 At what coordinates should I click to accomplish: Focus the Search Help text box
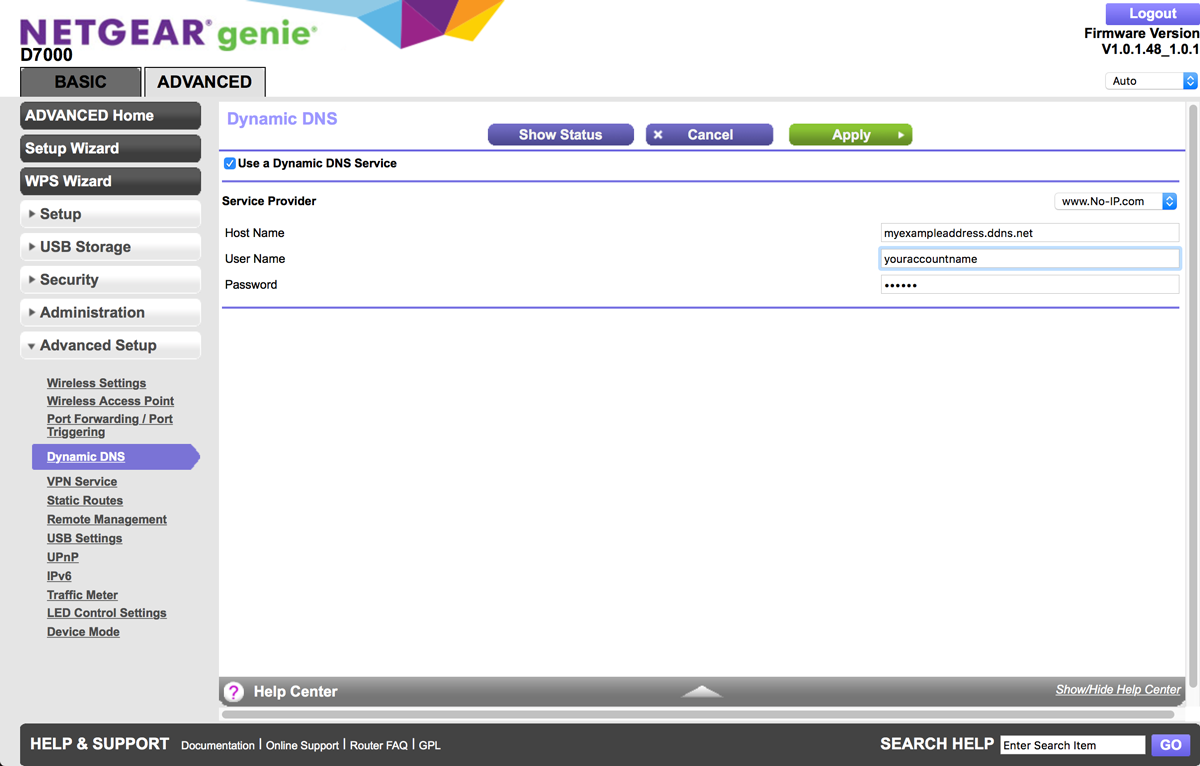tap(1072, 745)
